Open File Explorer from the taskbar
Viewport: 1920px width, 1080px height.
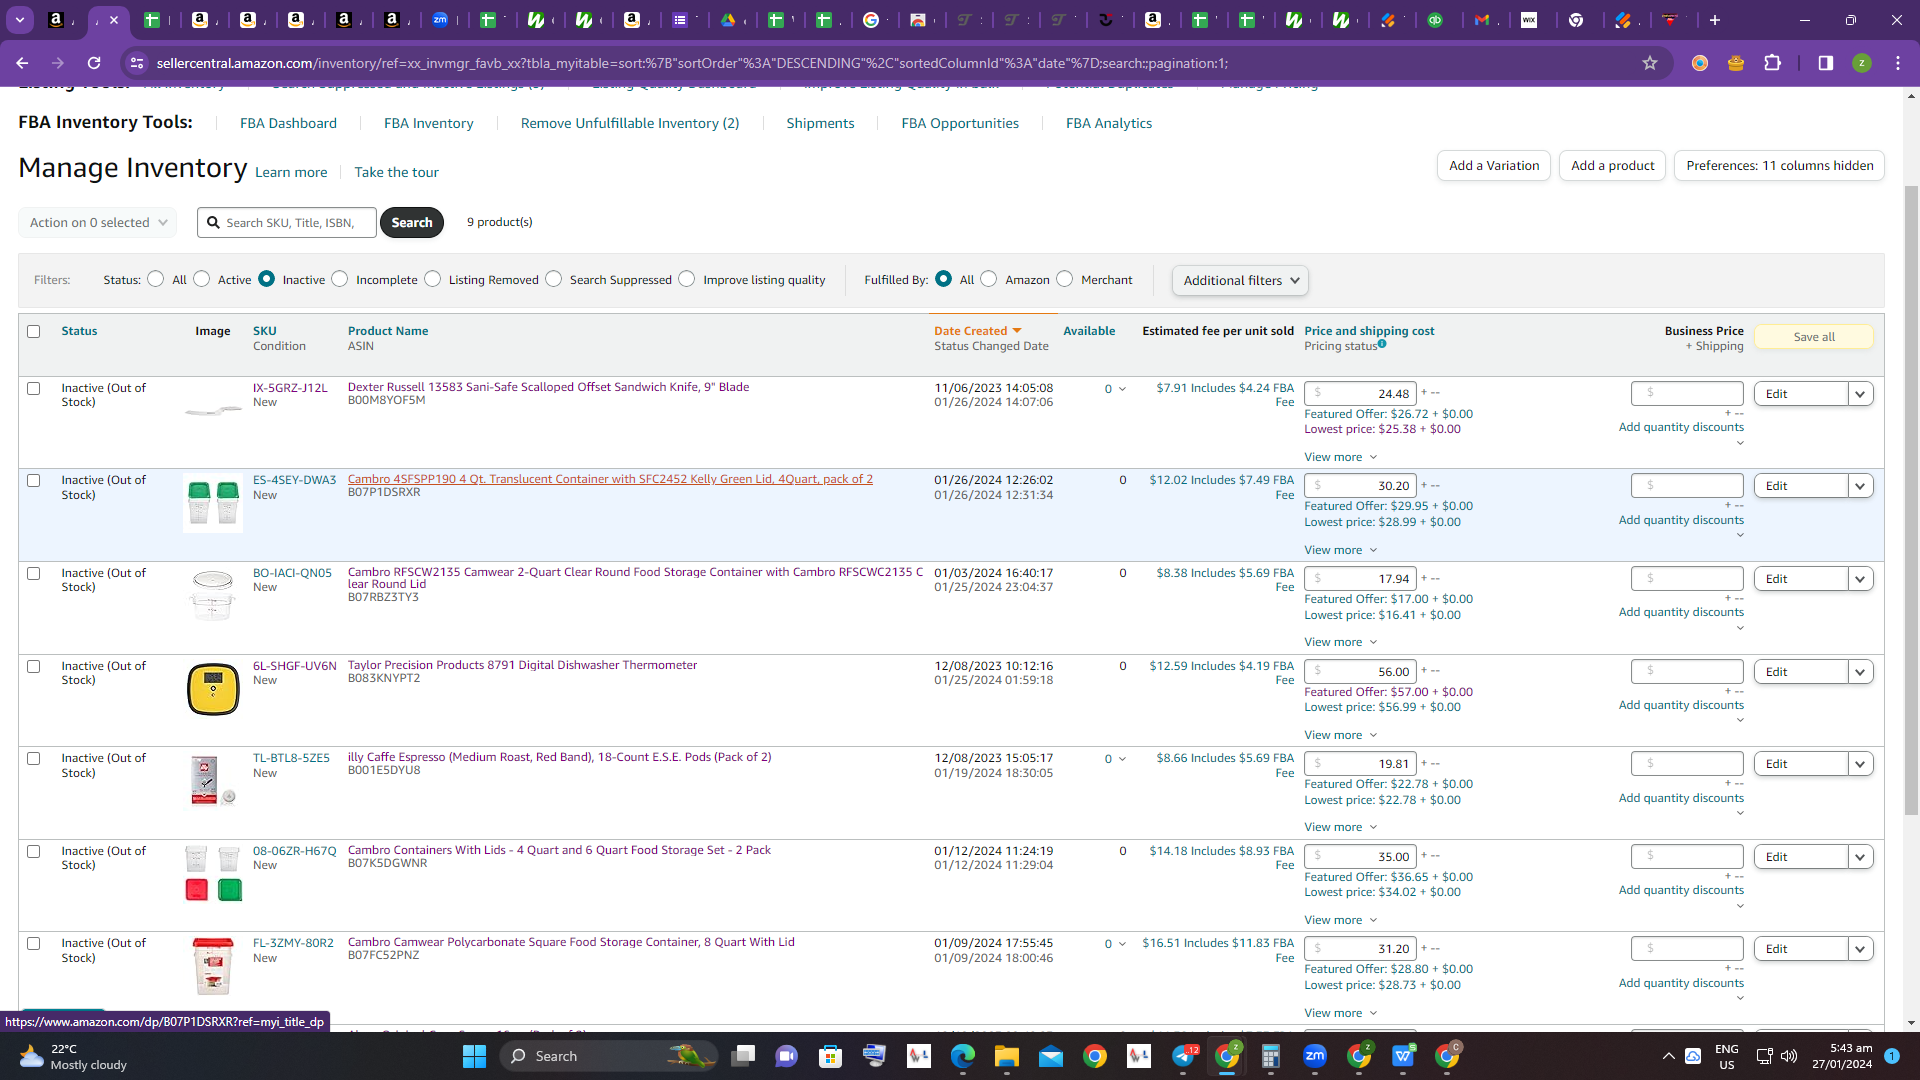[x=1006, y=1056]
